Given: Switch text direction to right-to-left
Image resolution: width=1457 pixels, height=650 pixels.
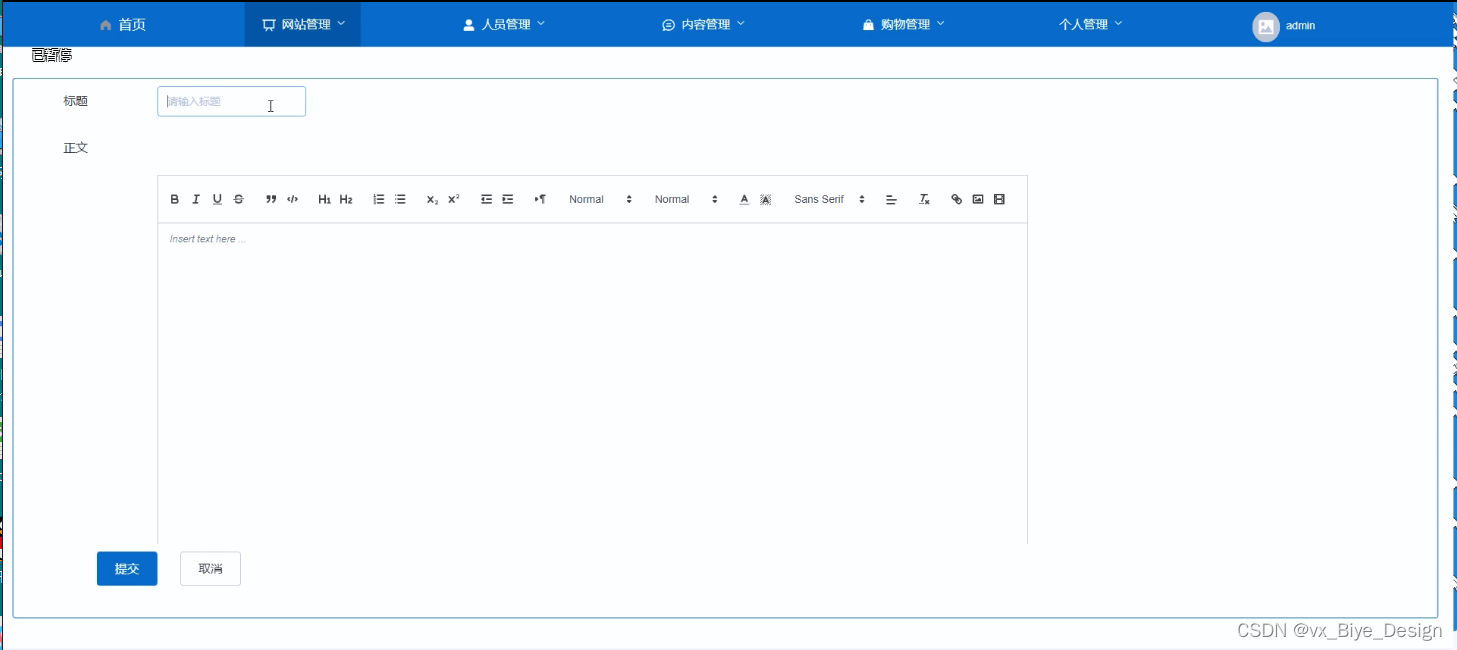Looking at the screenshot, I should point(540,199).
